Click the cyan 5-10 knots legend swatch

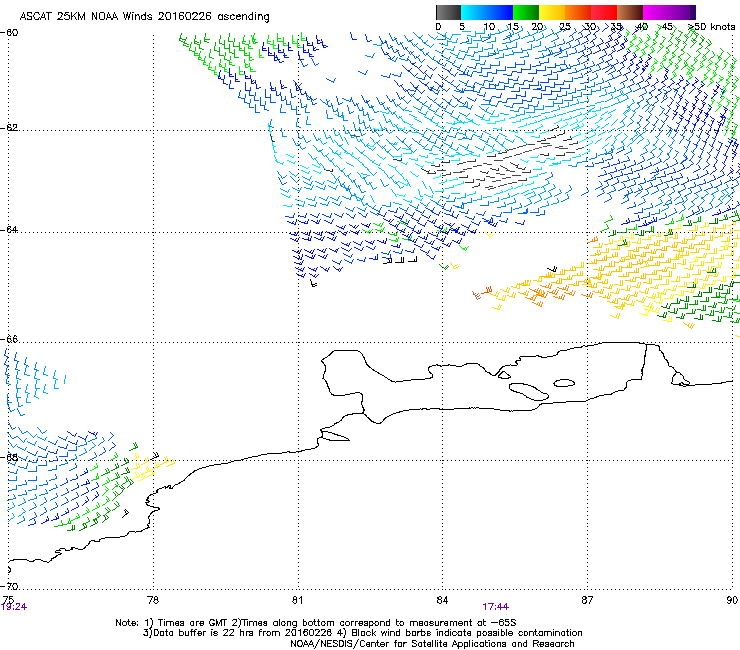pyautogui.click(x=474, y=12)
